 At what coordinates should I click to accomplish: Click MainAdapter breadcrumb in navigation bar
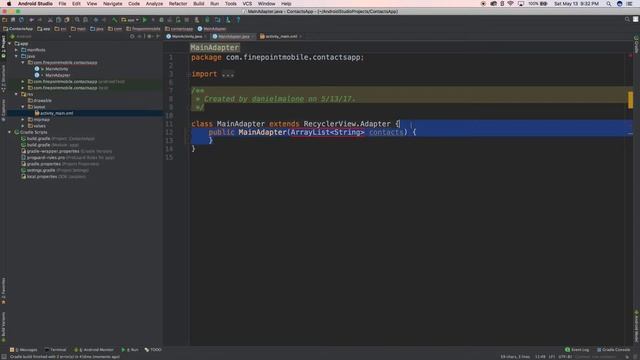click(212, 29)
